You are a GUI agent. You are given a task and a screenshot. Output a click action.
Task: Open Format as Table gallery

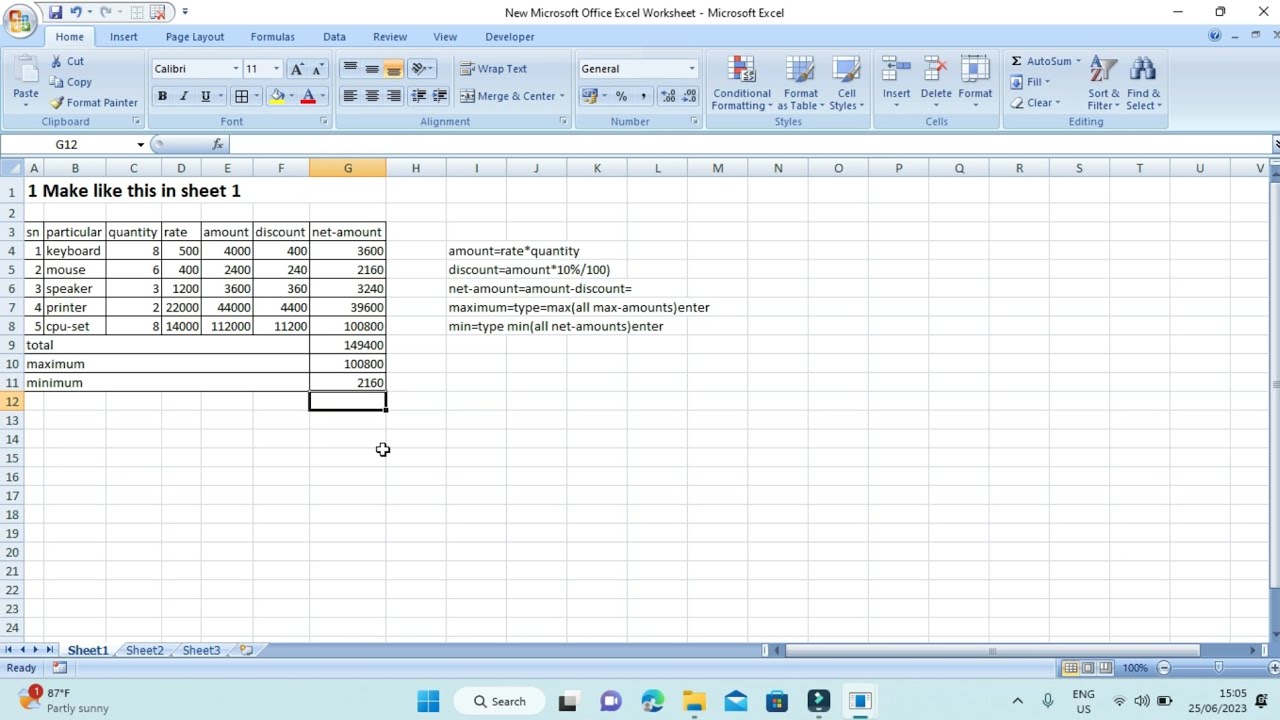(800, 83)
